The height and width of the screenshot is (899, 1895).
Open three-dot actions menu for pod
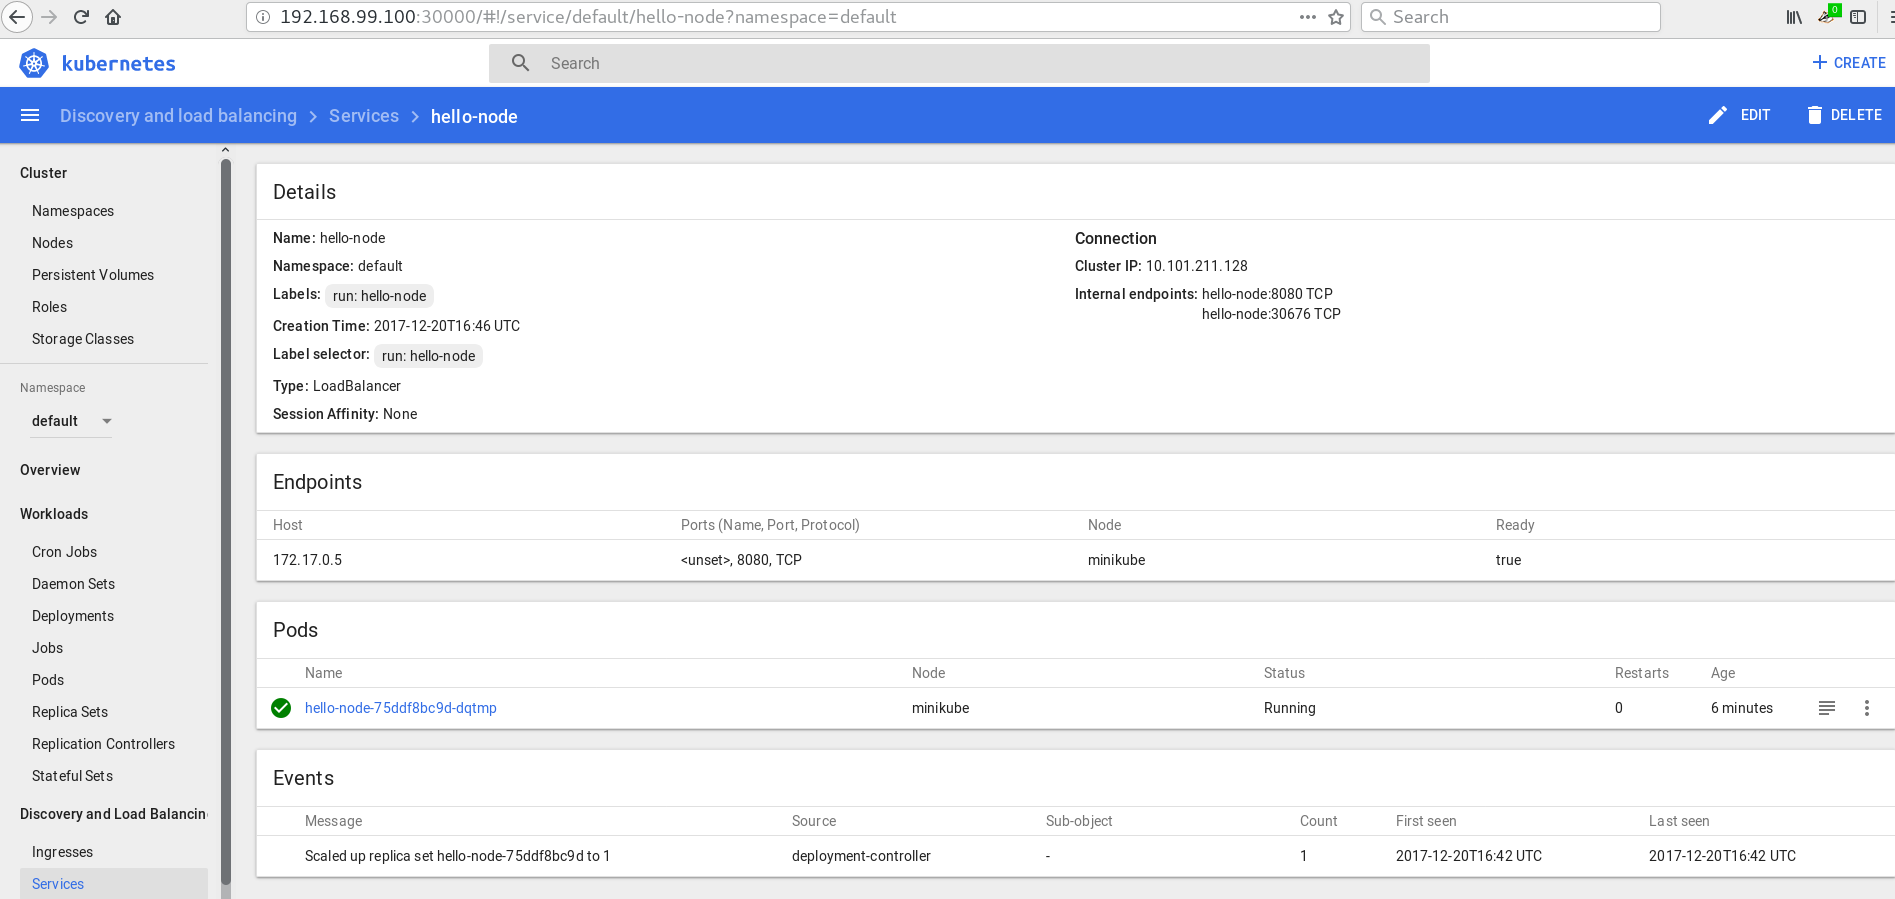point(1866,708)
